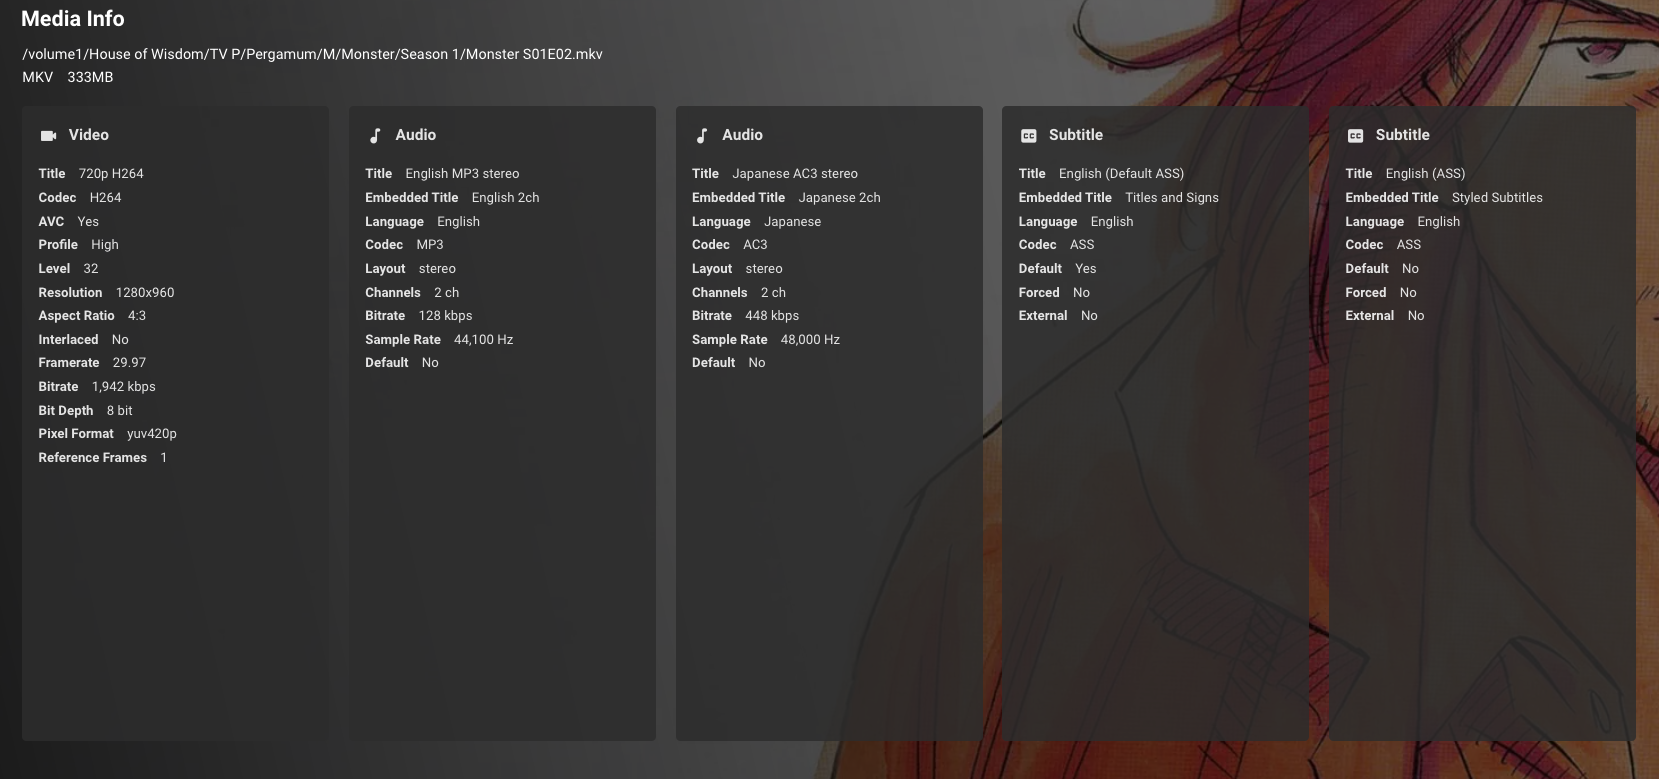Select the 720p H264 video title
This screenshot has height=779, width=1659.
coord(111,174)
